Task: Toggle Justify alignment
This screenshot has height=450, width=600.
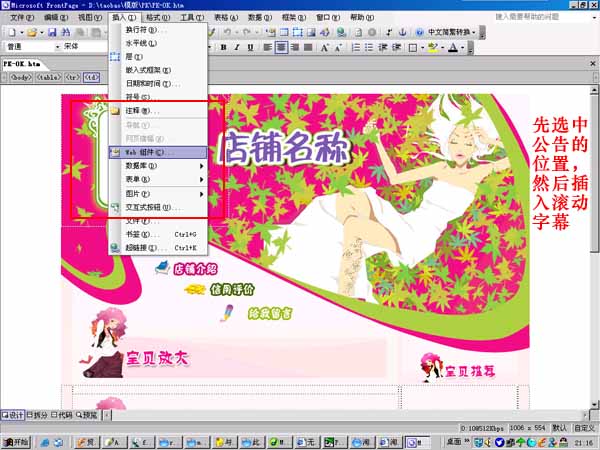Action: tap(308, 47)
